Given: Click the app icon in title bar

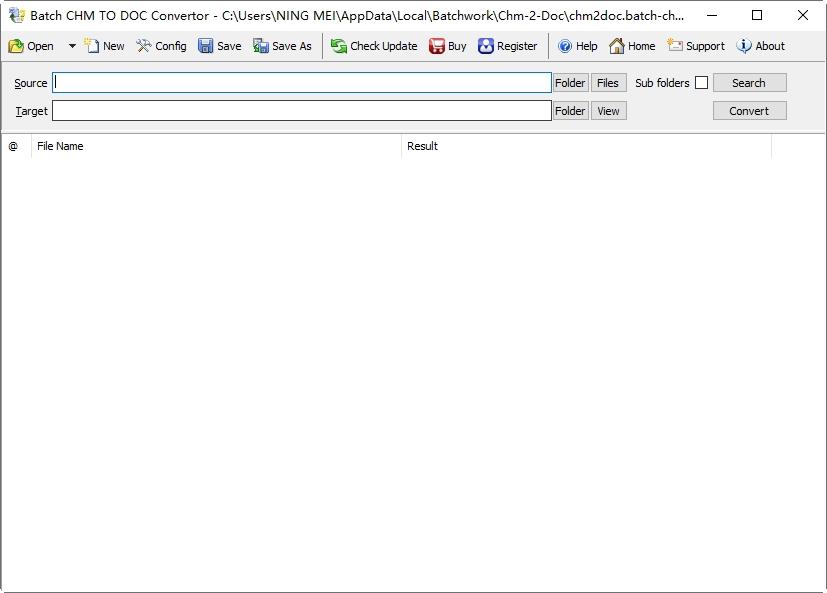Looking at the screenshot, I should 17,15.
